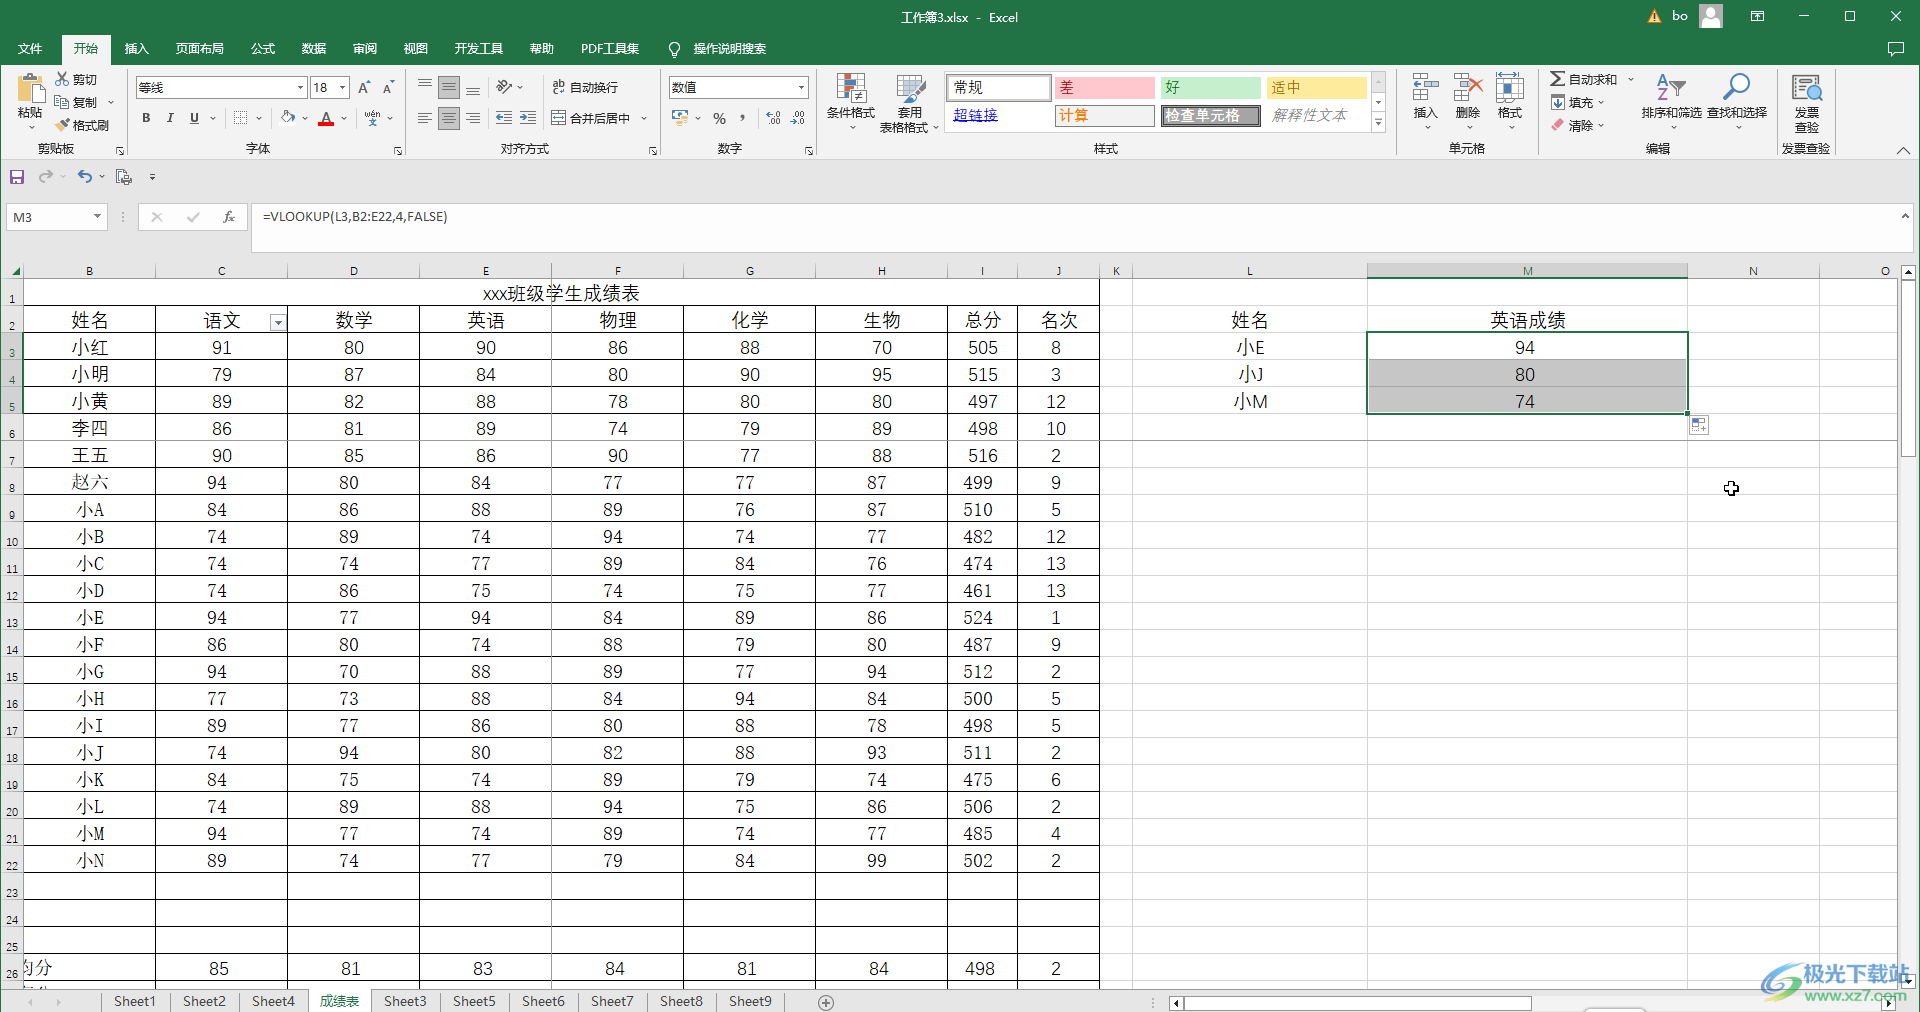Expand the cell styles gallery more arrow
This screenshot has width=1920, height=1012.
1378,123
